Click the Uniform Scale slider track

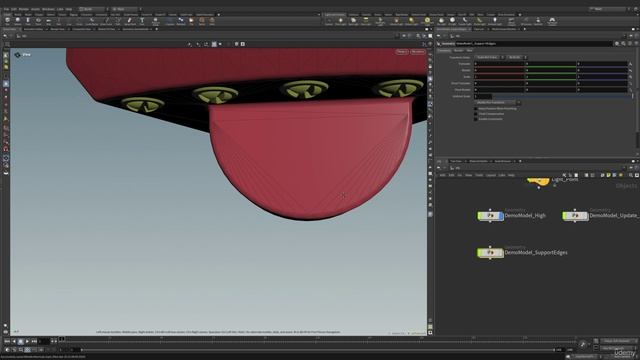tap(561, 96)
